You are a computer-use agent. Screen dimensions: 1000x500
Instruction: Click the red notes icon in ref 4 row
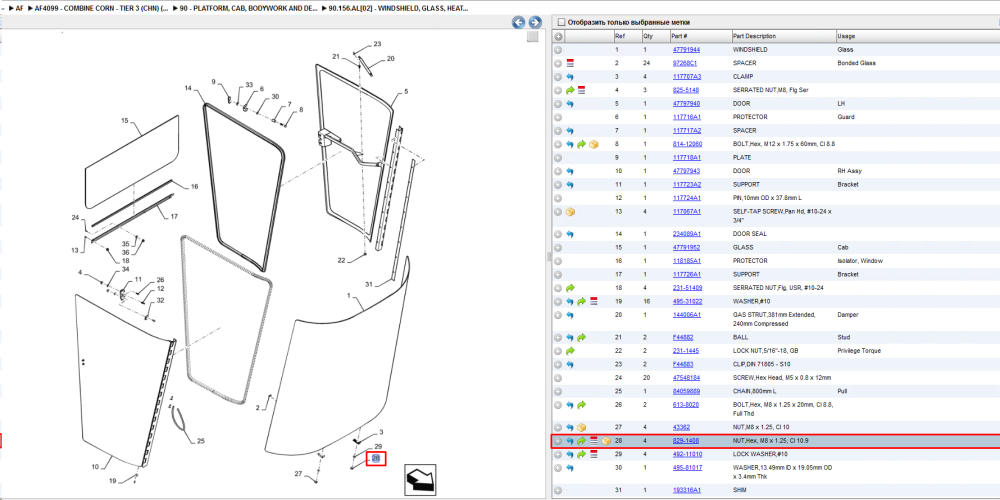point(582,90)
